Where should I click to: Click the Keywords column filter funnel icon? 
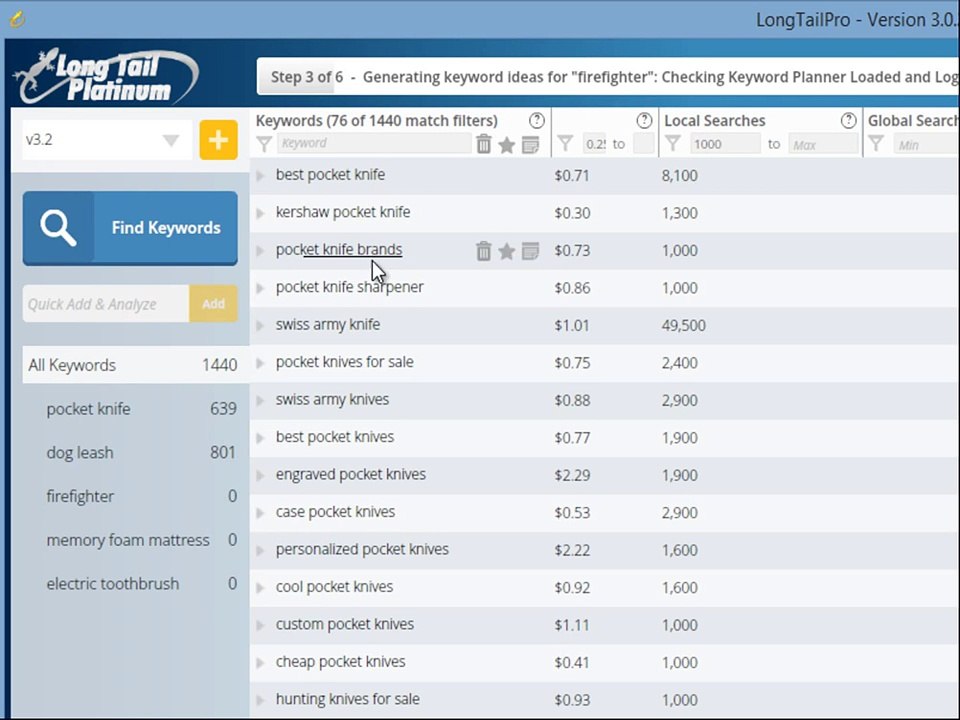264,144
